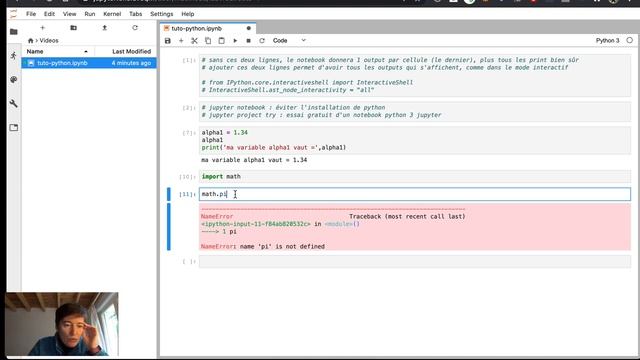Open the Running Terminals and Kernels sidebar
The image size is (640, 360).
click(14, 56)
